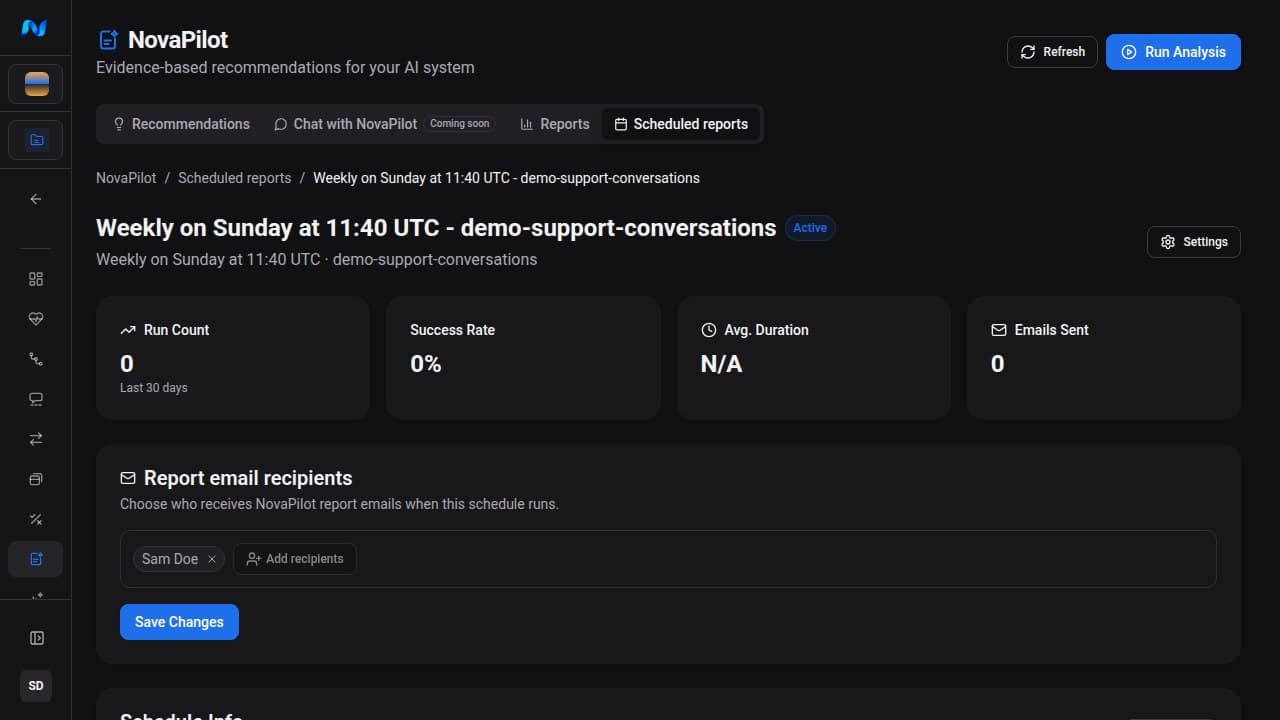Open the dashboard grid icon in the sidebar

tap(36, 279)
